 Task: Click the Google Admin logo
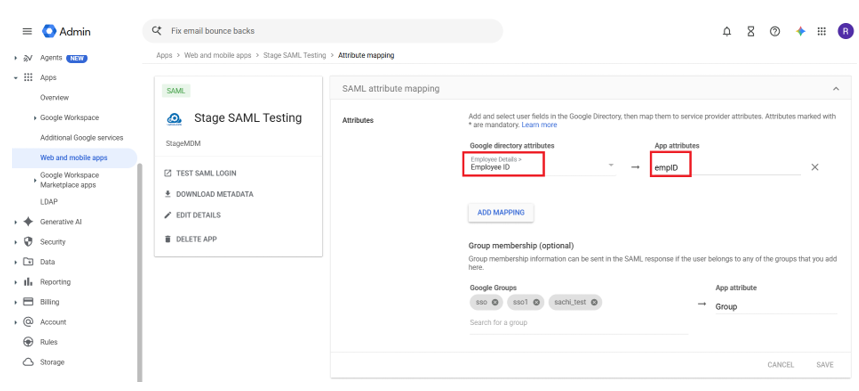coord(66,31)
